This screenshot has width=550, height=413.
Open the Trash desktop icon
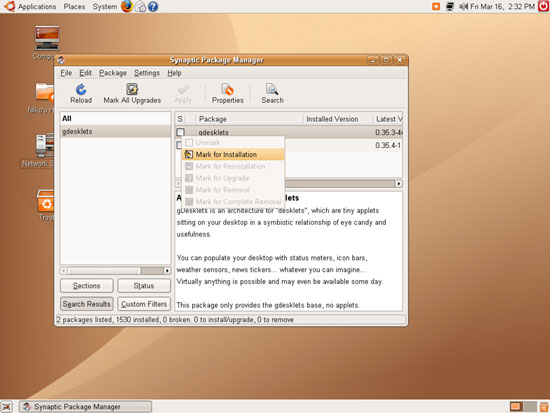click(45, 201)
